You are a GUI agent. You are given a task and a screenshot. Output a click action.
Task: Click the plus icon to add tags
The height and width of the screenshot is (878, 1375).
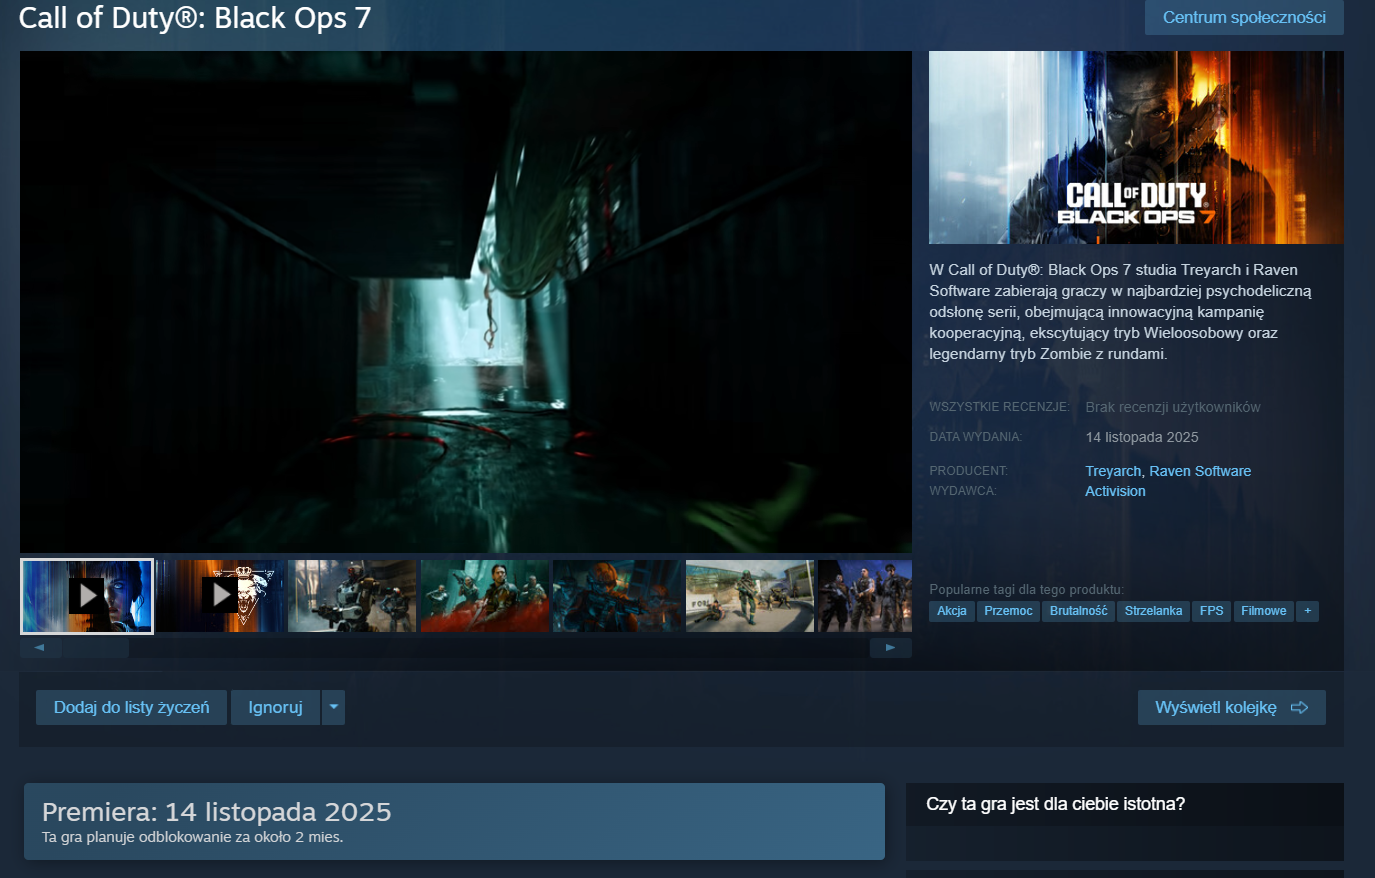(1307, 611)
